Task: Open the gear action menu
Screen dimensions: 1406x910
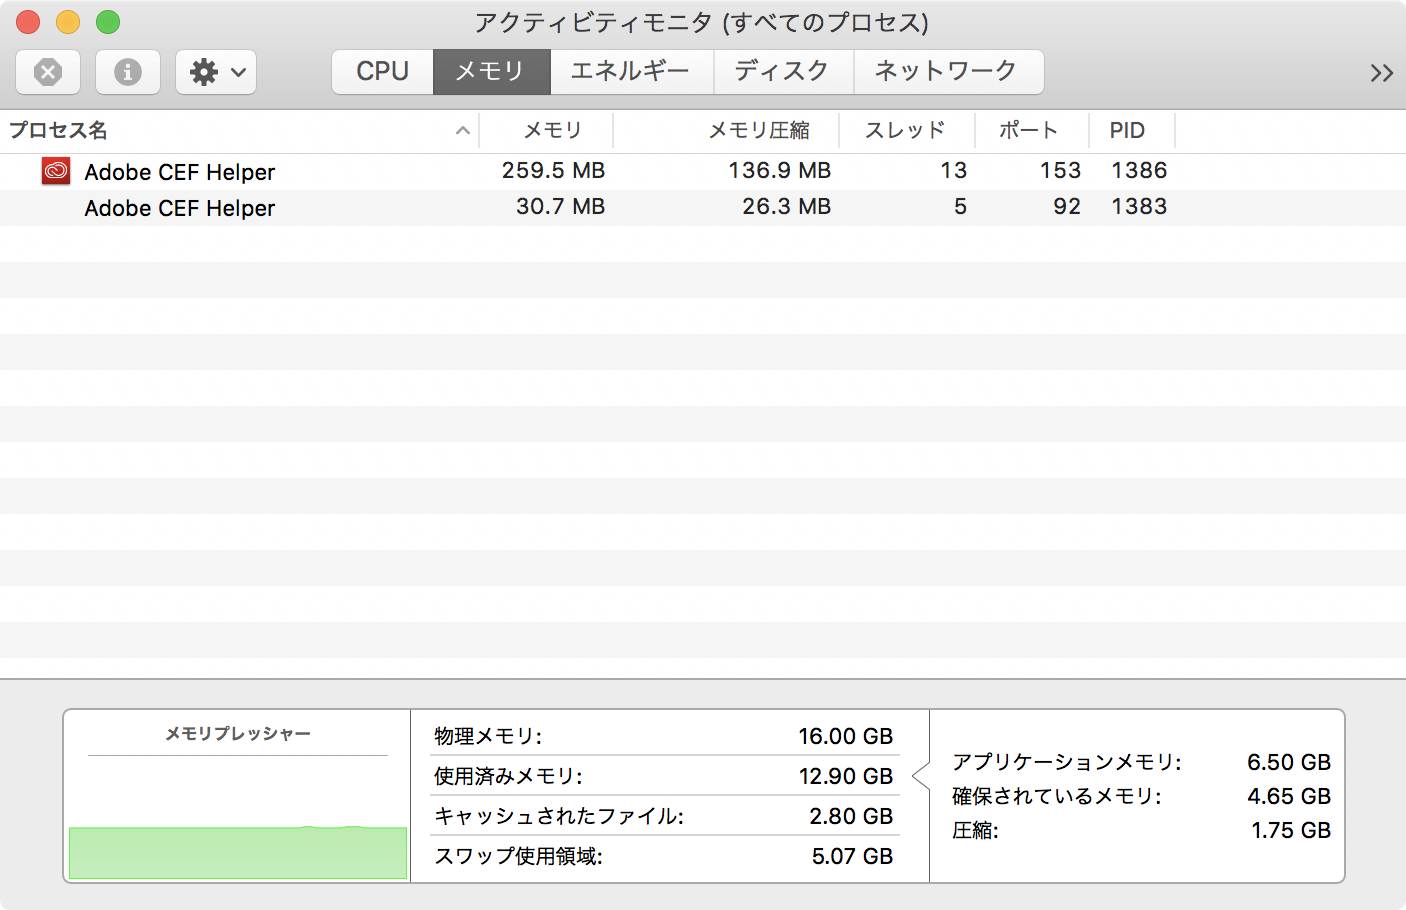Action: [216, 72]
